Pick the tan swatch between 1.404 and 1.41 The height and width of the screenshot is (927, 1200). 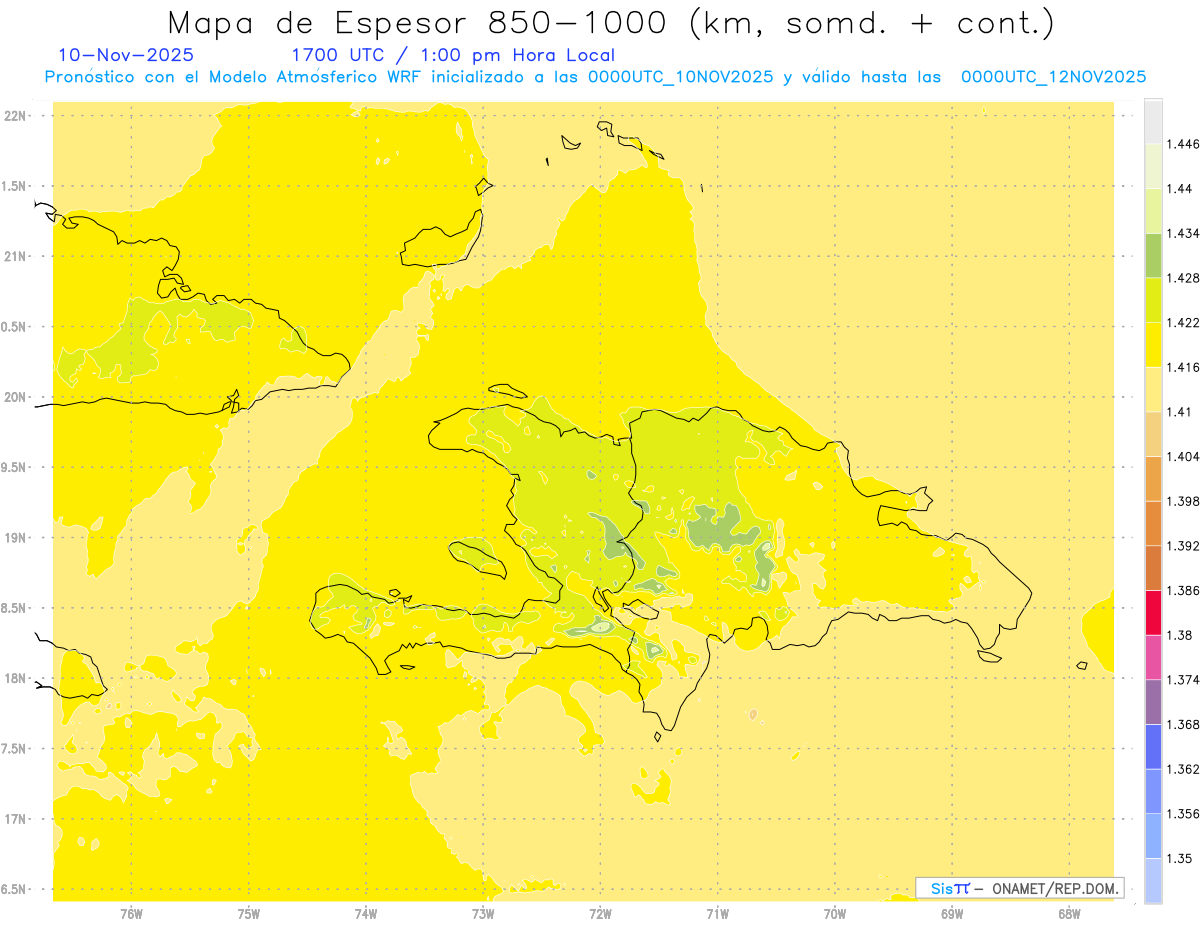[x=1153, y=433]
